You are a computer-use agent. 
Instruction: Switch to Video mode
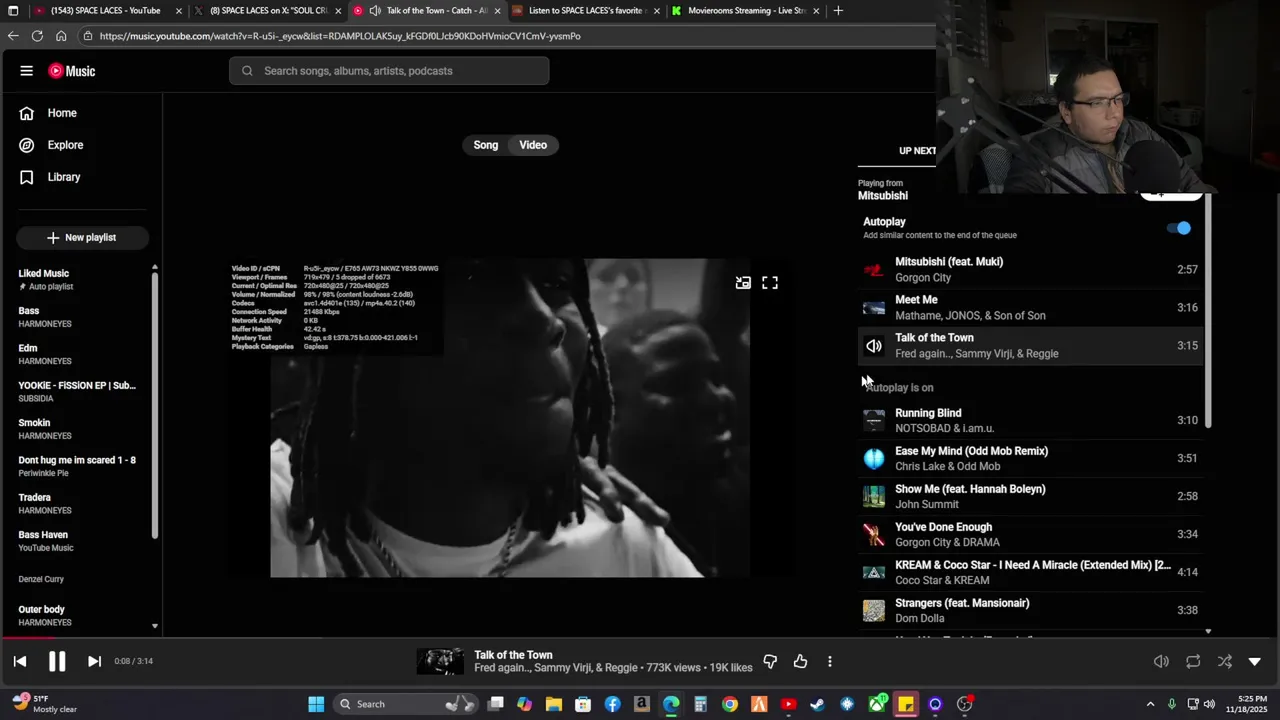(533, 145)
